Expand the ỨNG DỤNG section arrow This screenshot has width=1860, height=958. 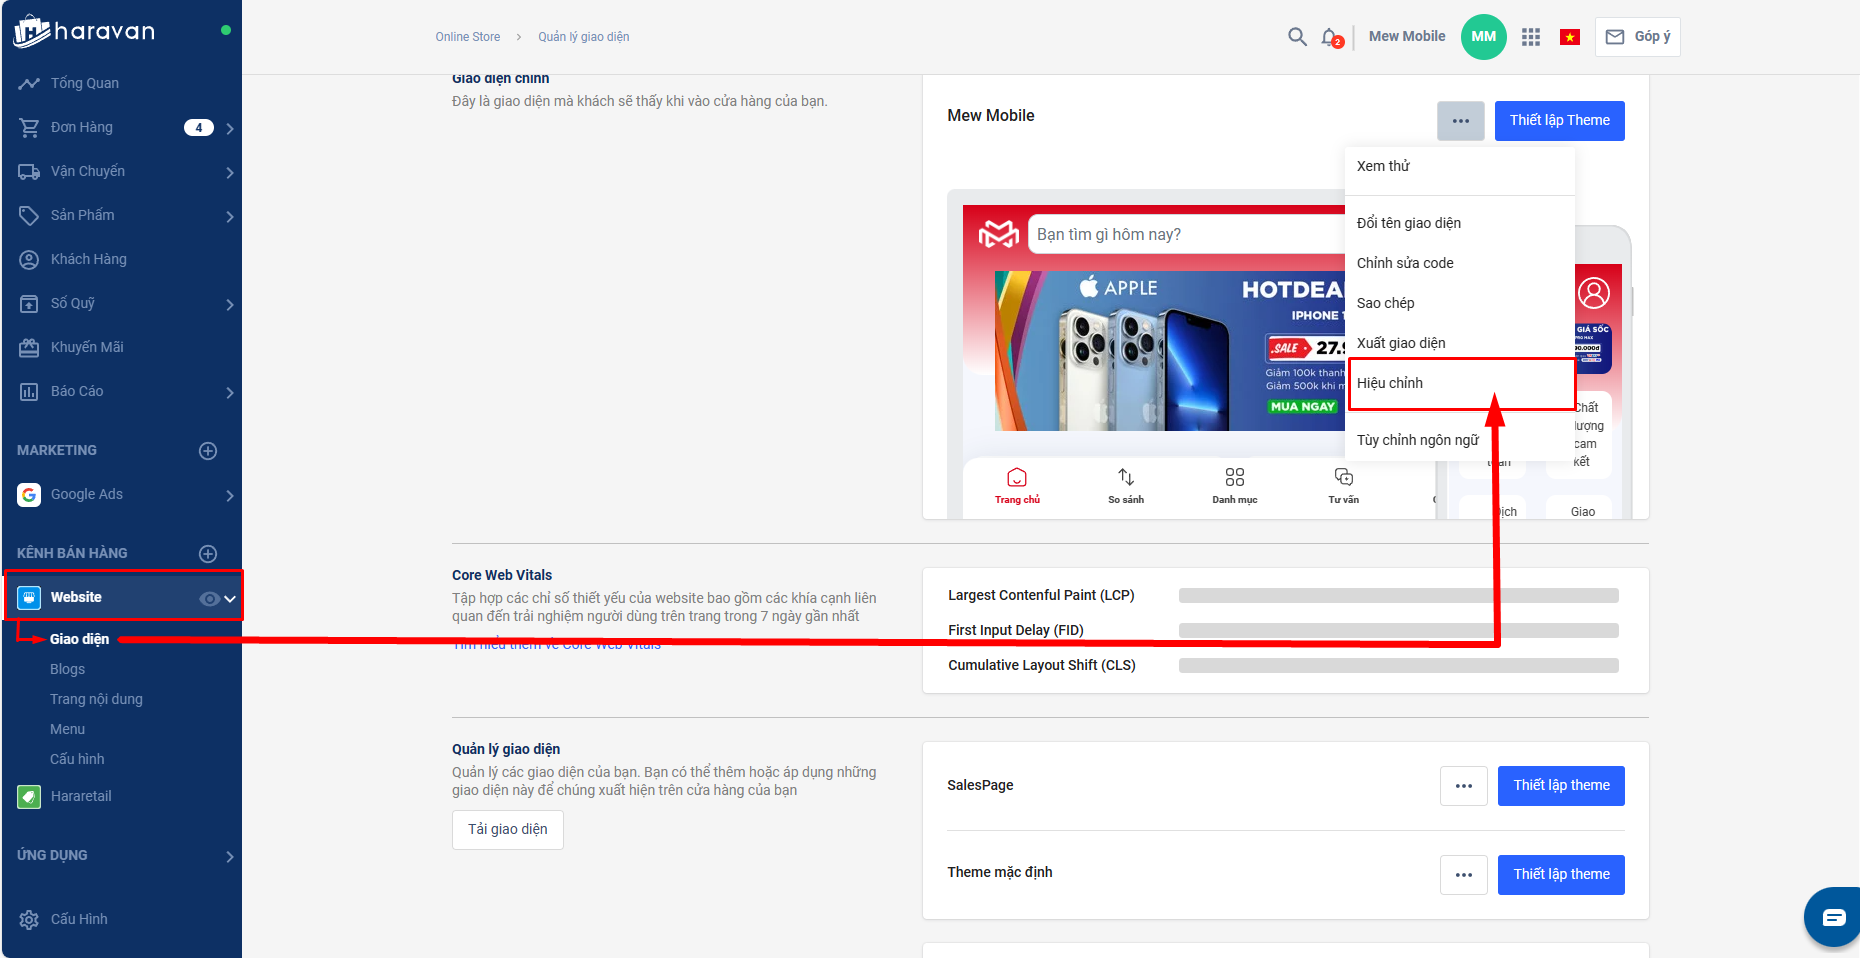tap(230, 856)
